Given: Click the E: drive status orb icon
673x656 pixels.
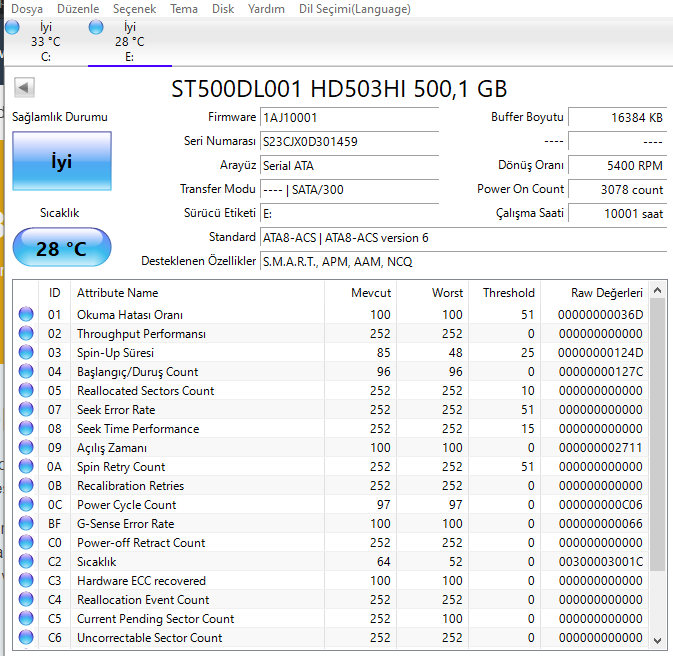Looking at the screenshot, I should pyautogui.click(x=96, y=27).
